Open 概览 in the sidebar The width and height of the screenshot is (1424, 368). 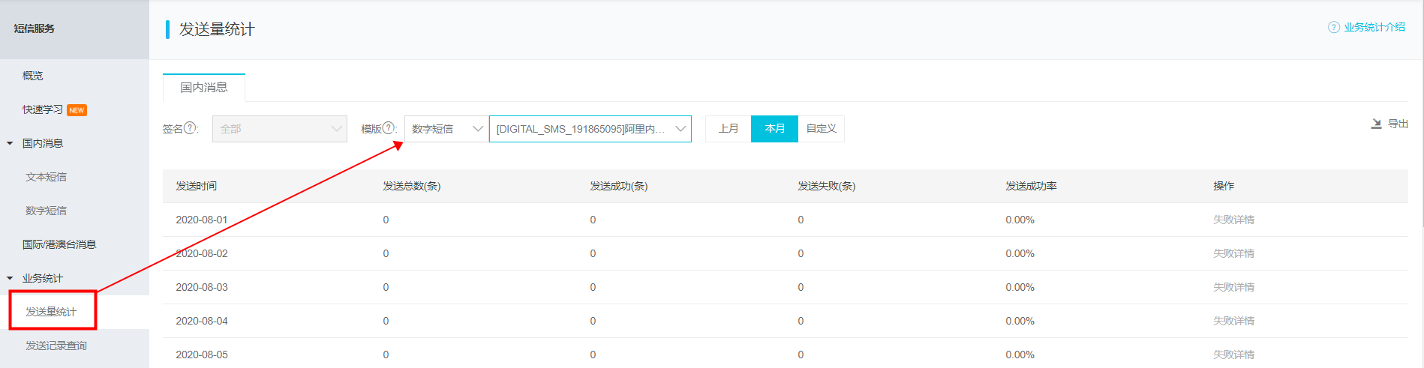[x=33, y=75]
